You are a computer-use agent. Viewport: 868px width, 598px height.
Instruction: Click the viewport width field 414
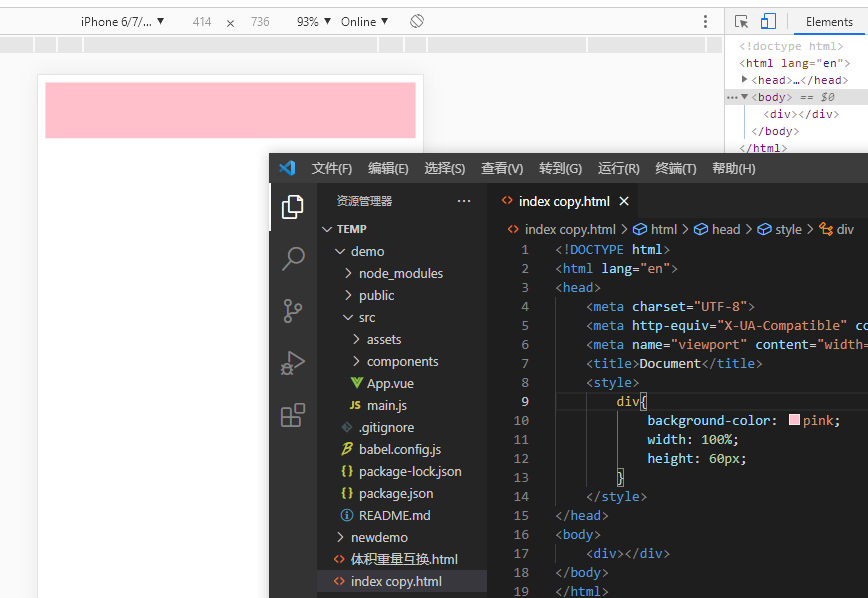[x=202, y=22]
